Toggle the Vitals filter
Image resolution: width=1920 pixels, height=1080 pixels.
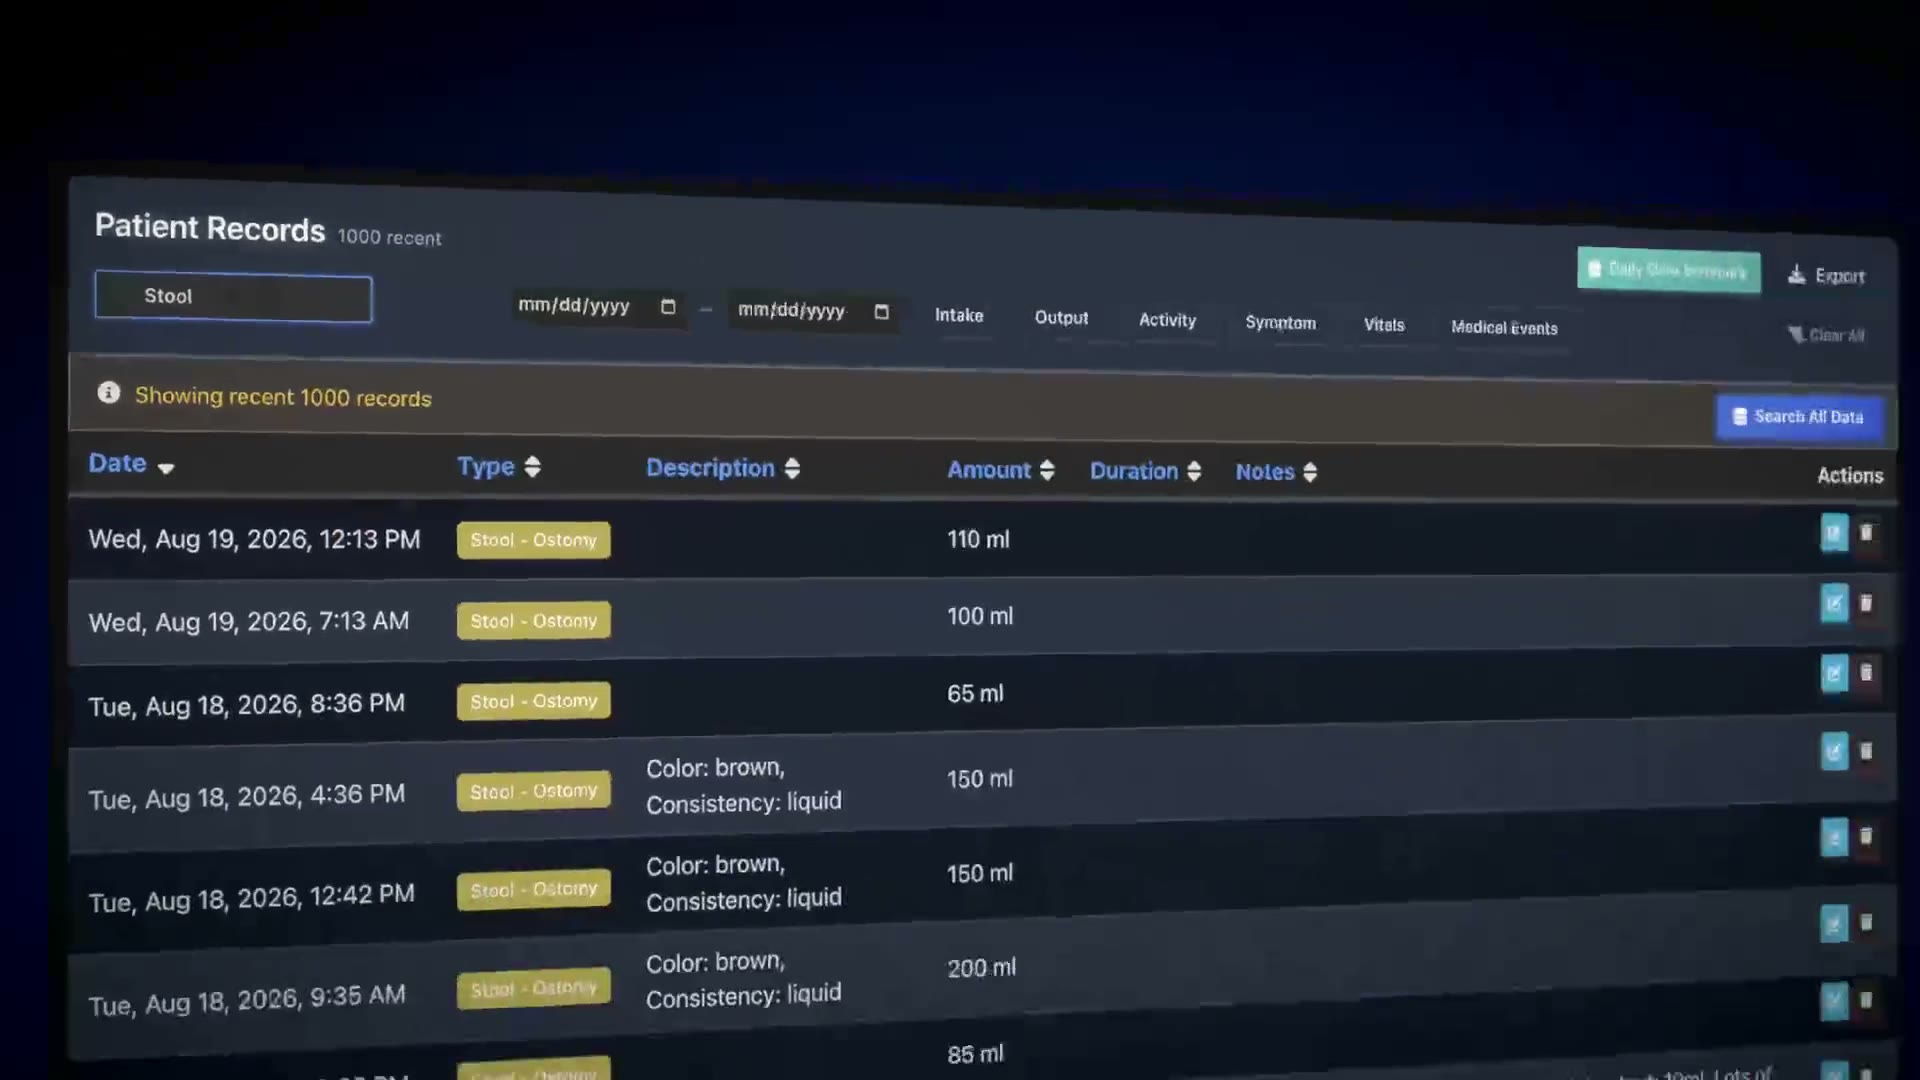click(1384, 325)
